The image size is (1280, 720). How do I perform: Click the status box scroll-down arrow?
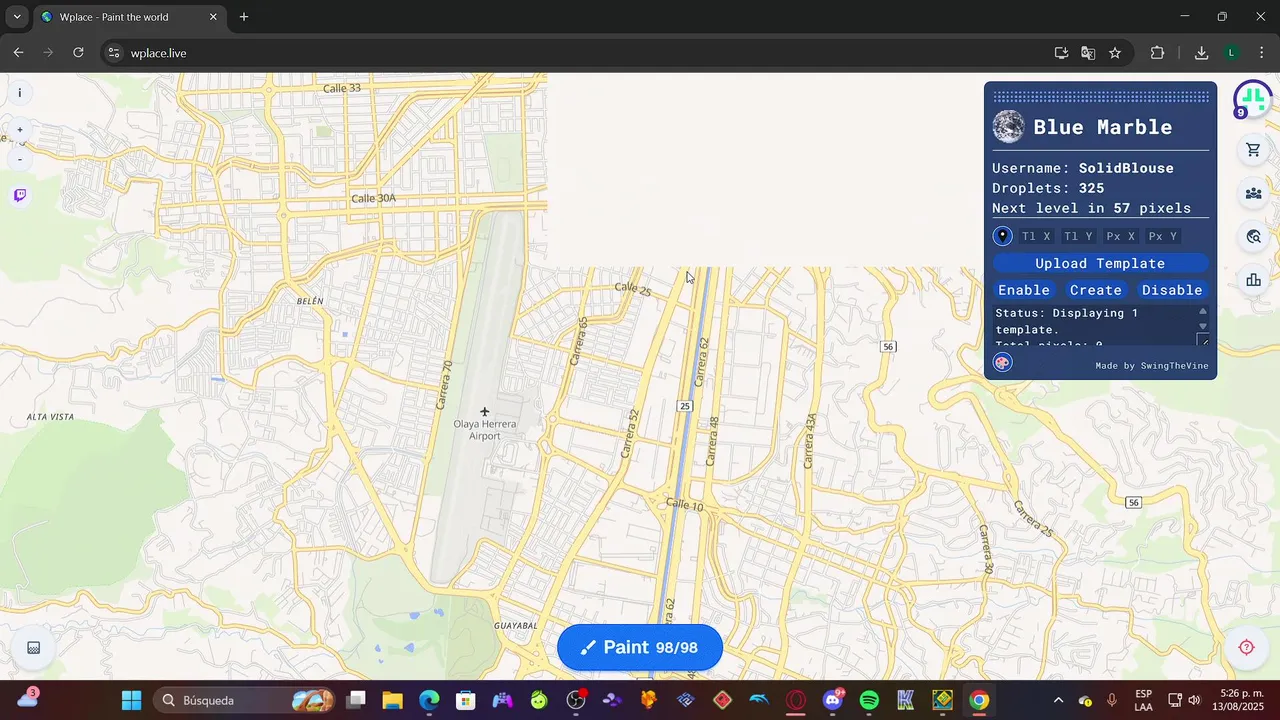click(x=1203, y=326)
